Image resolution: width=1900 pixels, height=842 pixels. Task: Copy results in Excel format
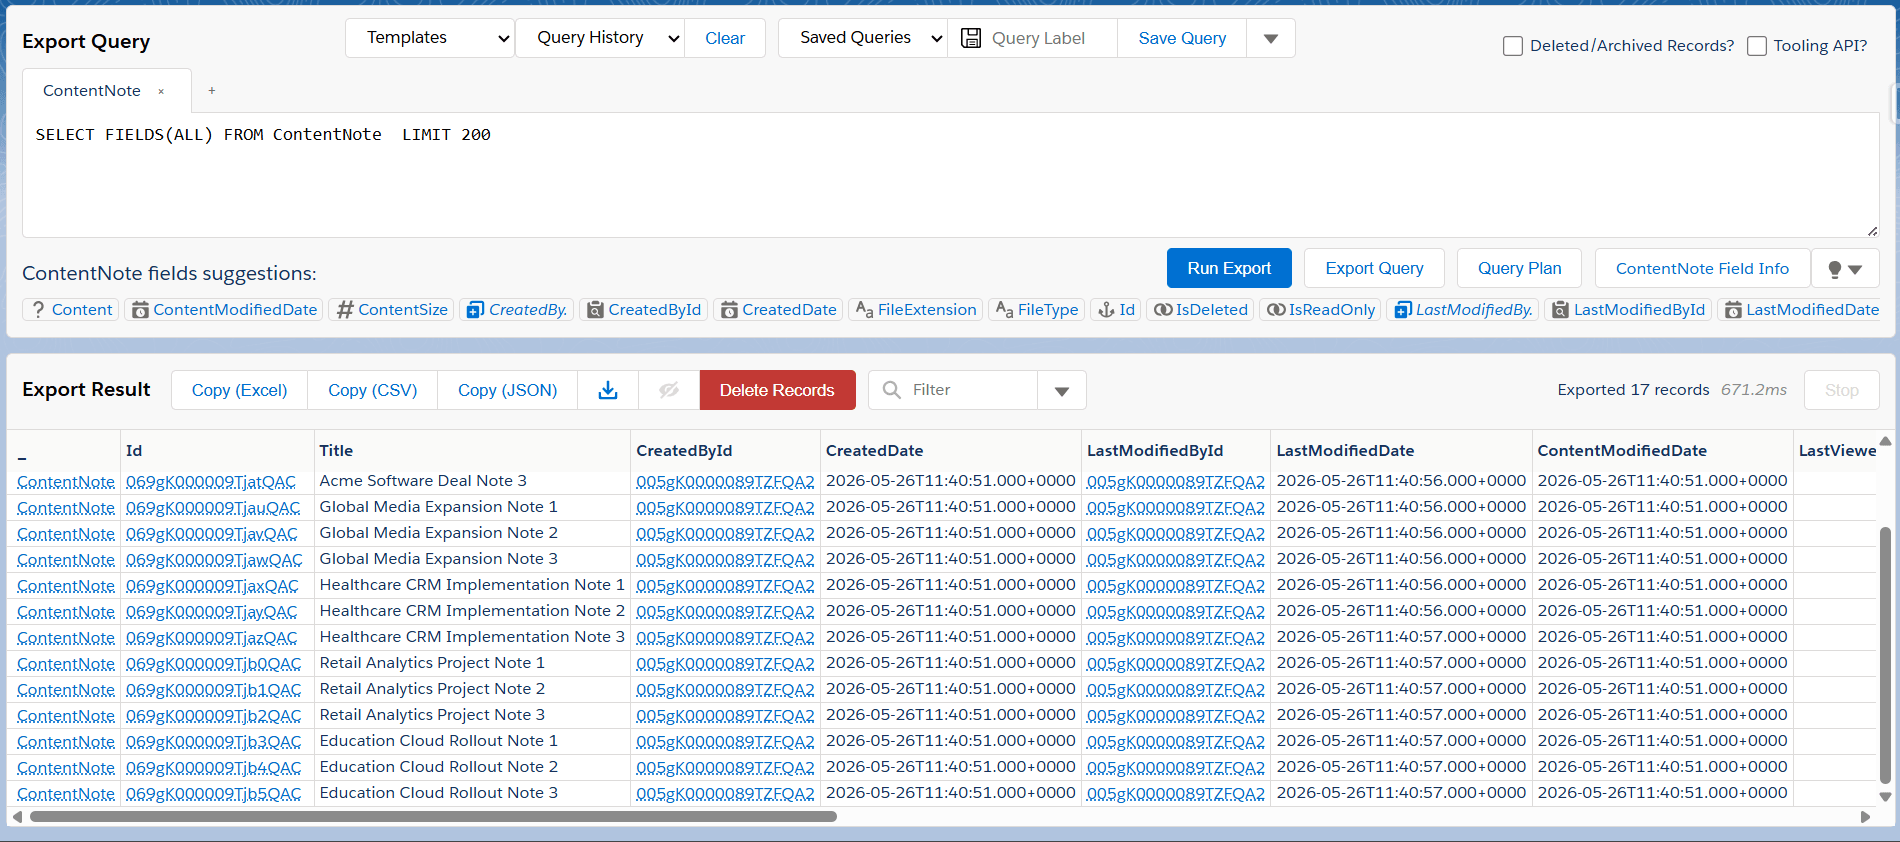coord(239,390)
